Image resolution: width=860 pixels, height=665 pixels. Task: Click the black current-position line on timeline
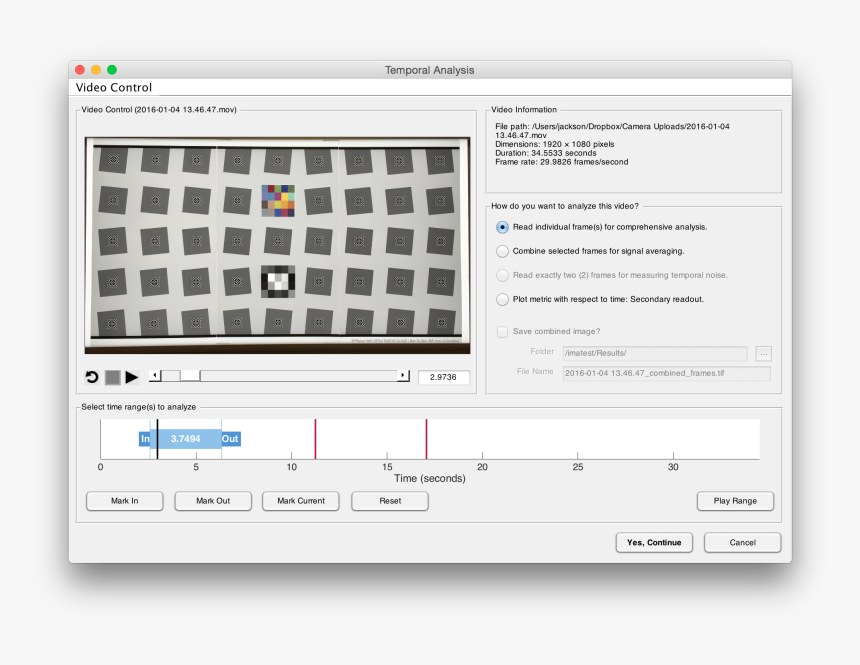click(157, 439)
